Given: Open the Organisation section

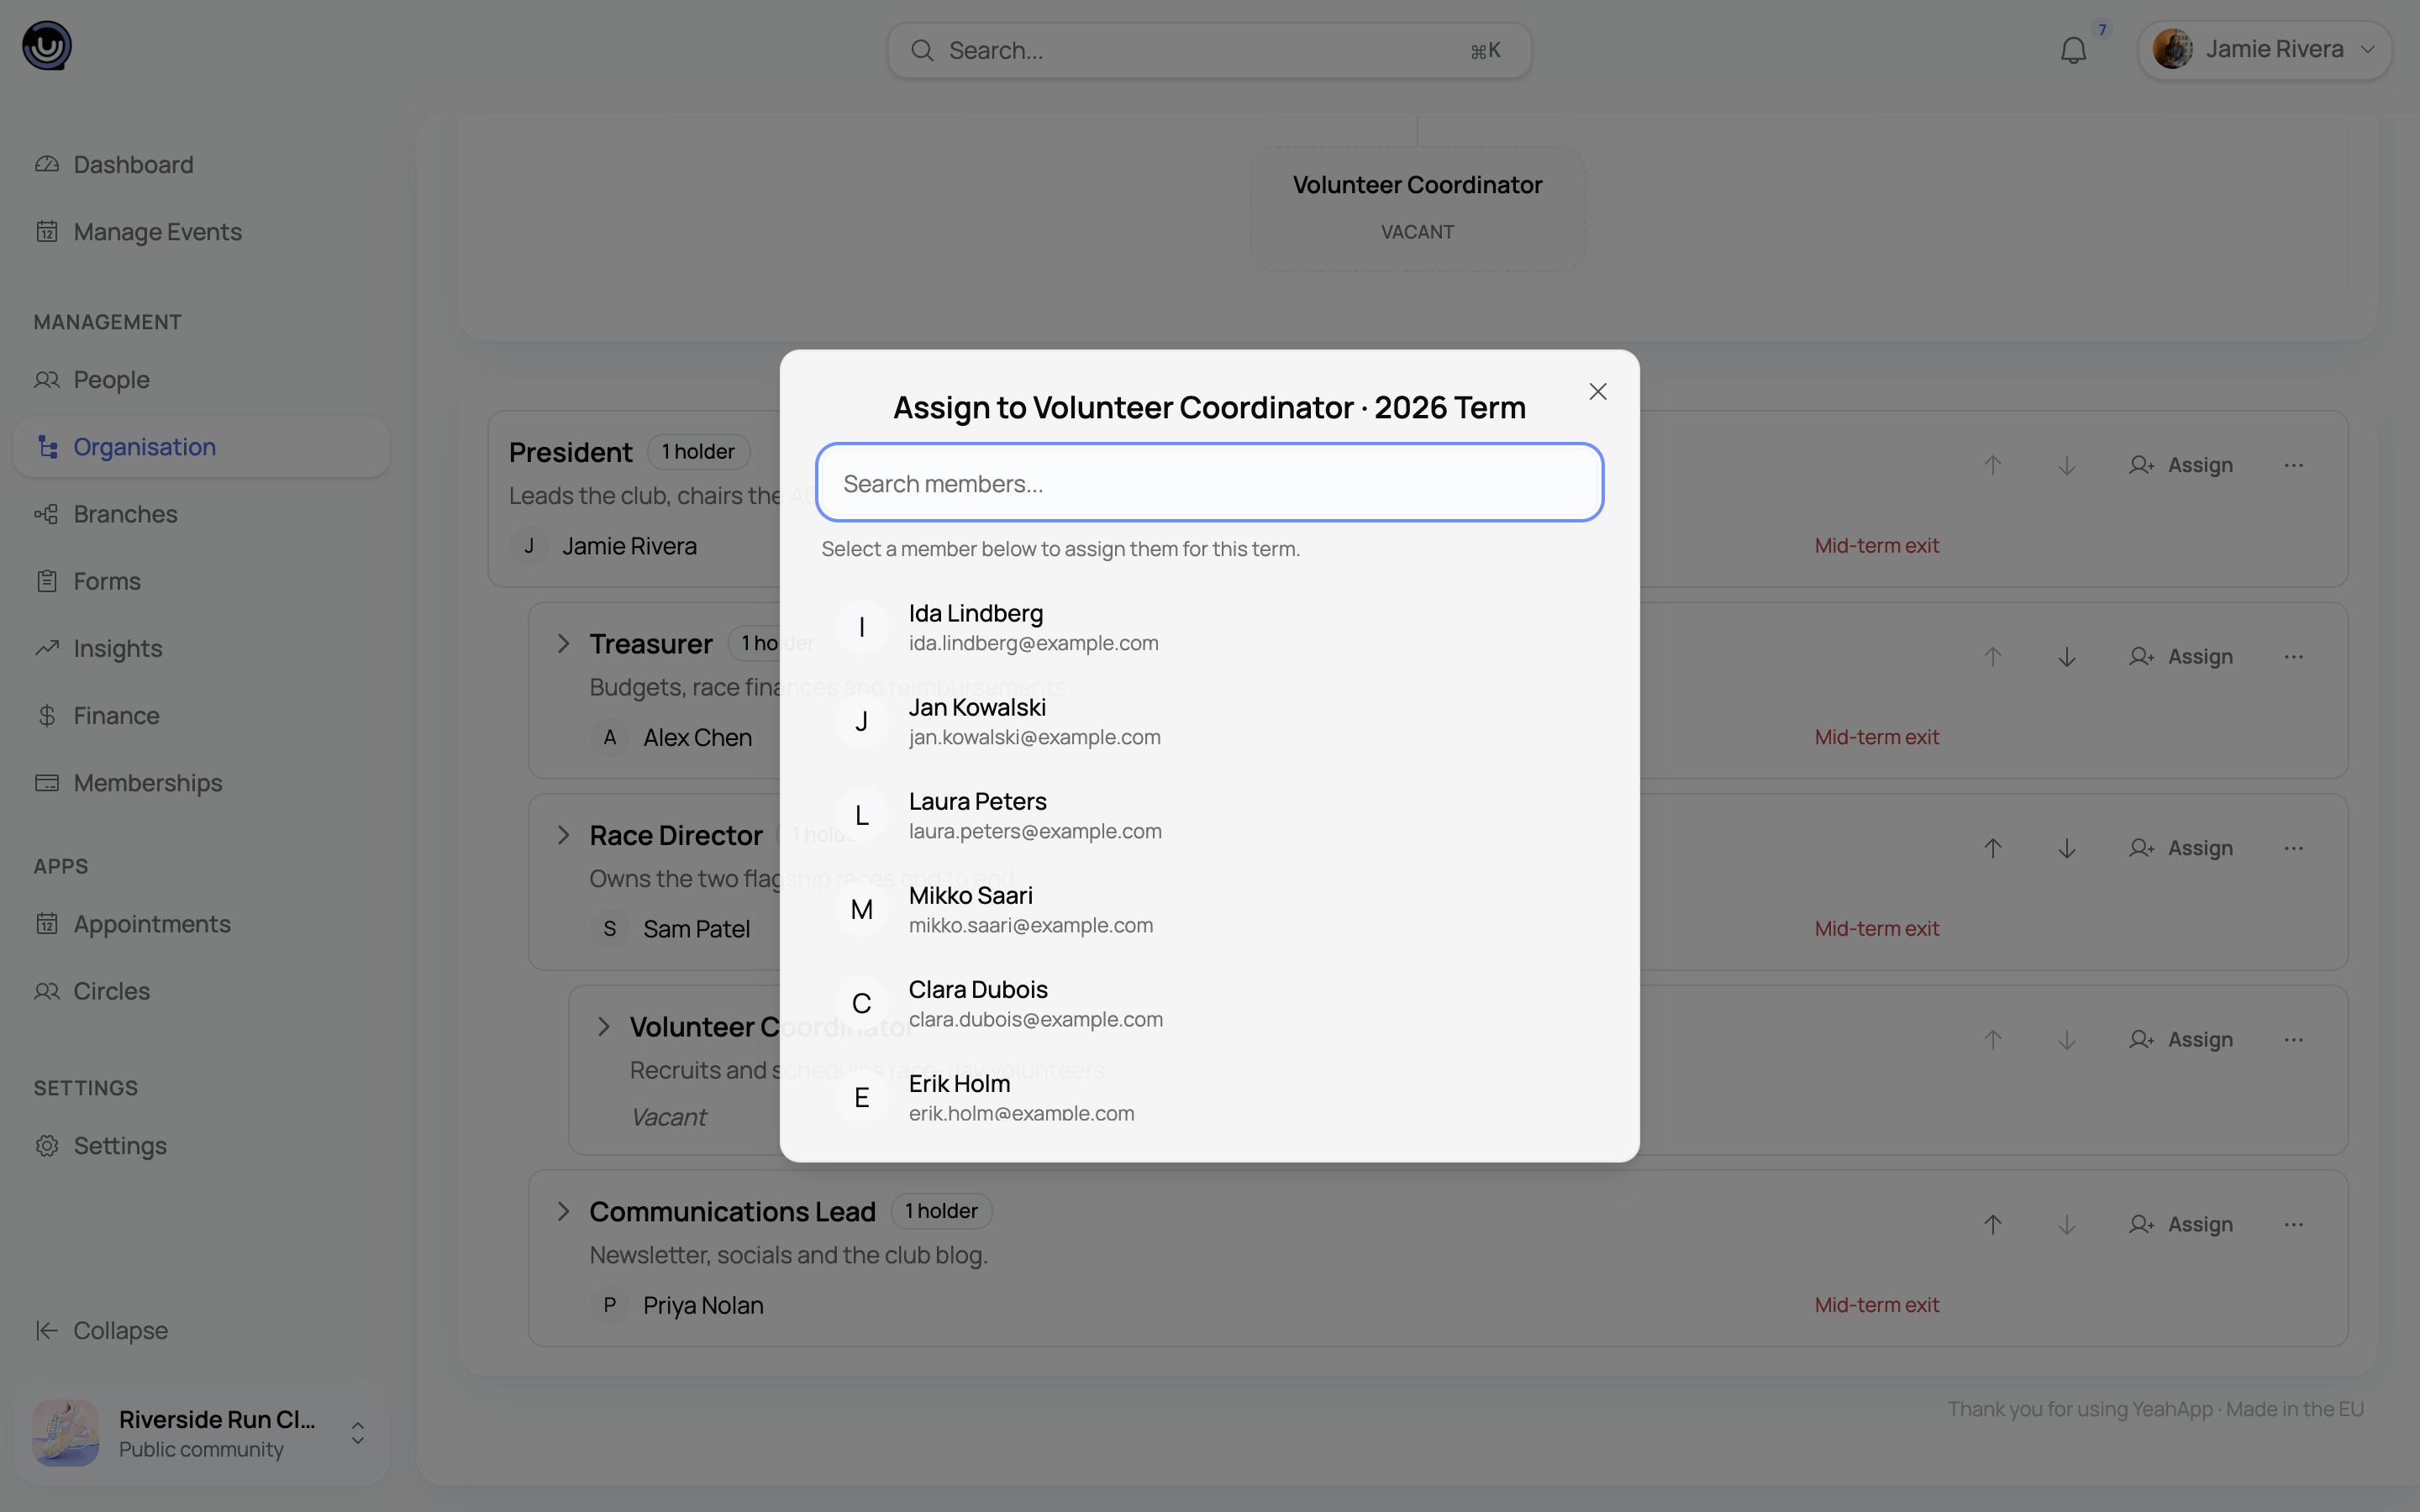Looking at the screenshot, I should [201, 446].
